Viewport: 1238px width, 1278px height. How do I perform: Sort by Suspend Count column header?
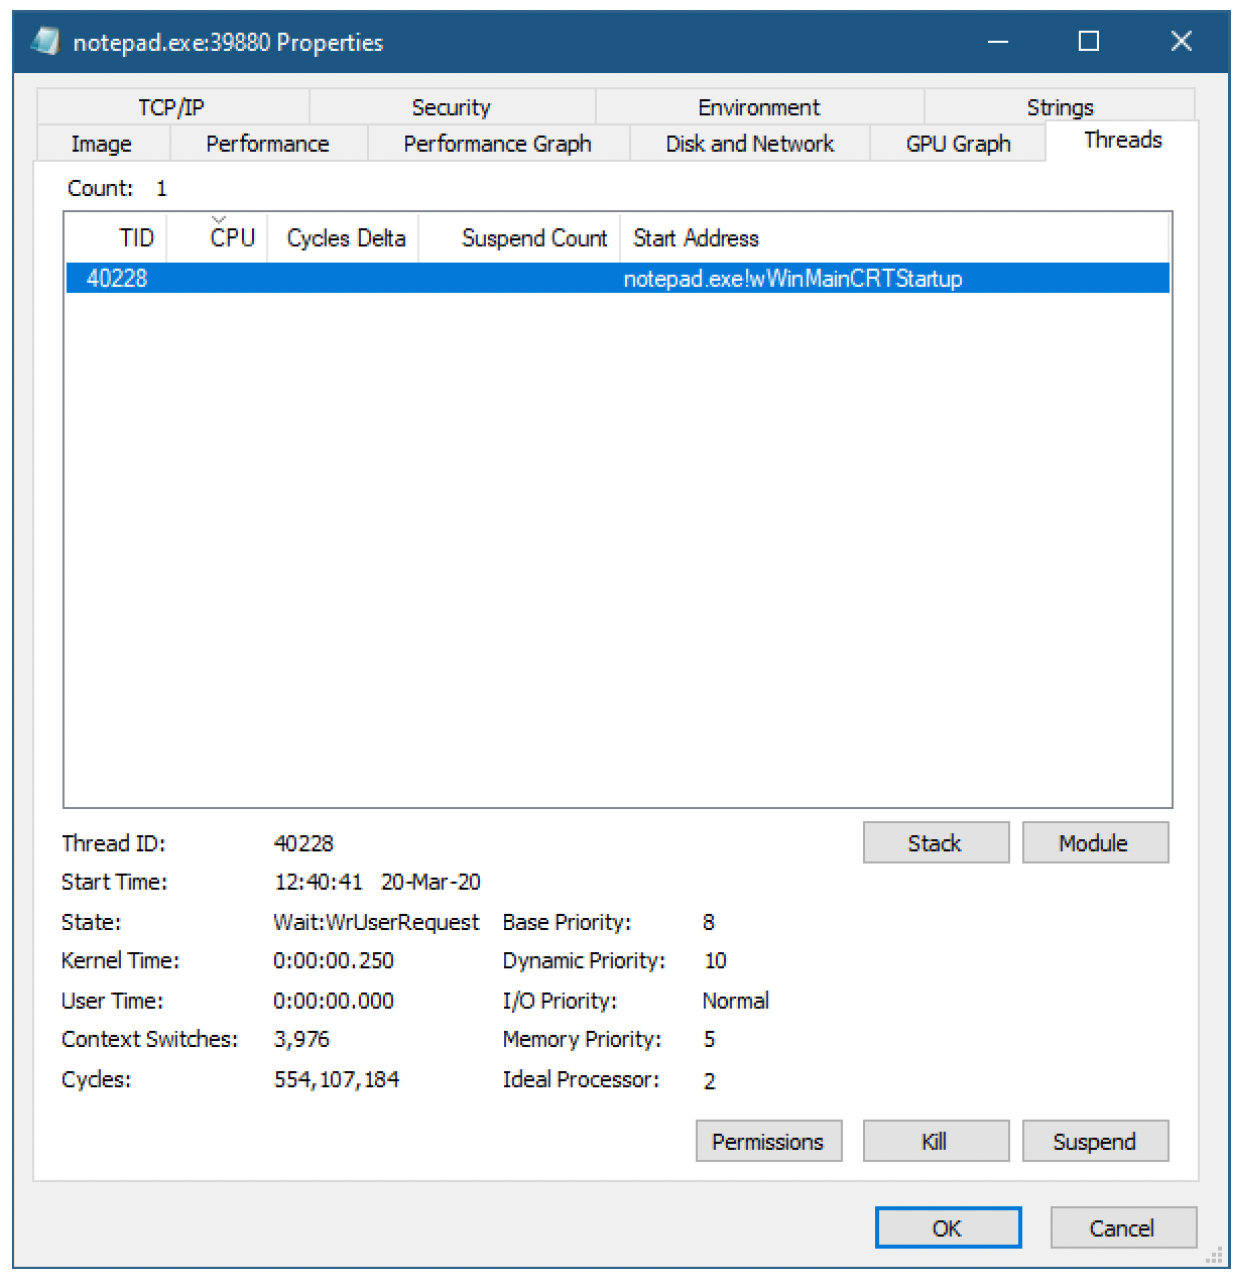pos(520,238)
